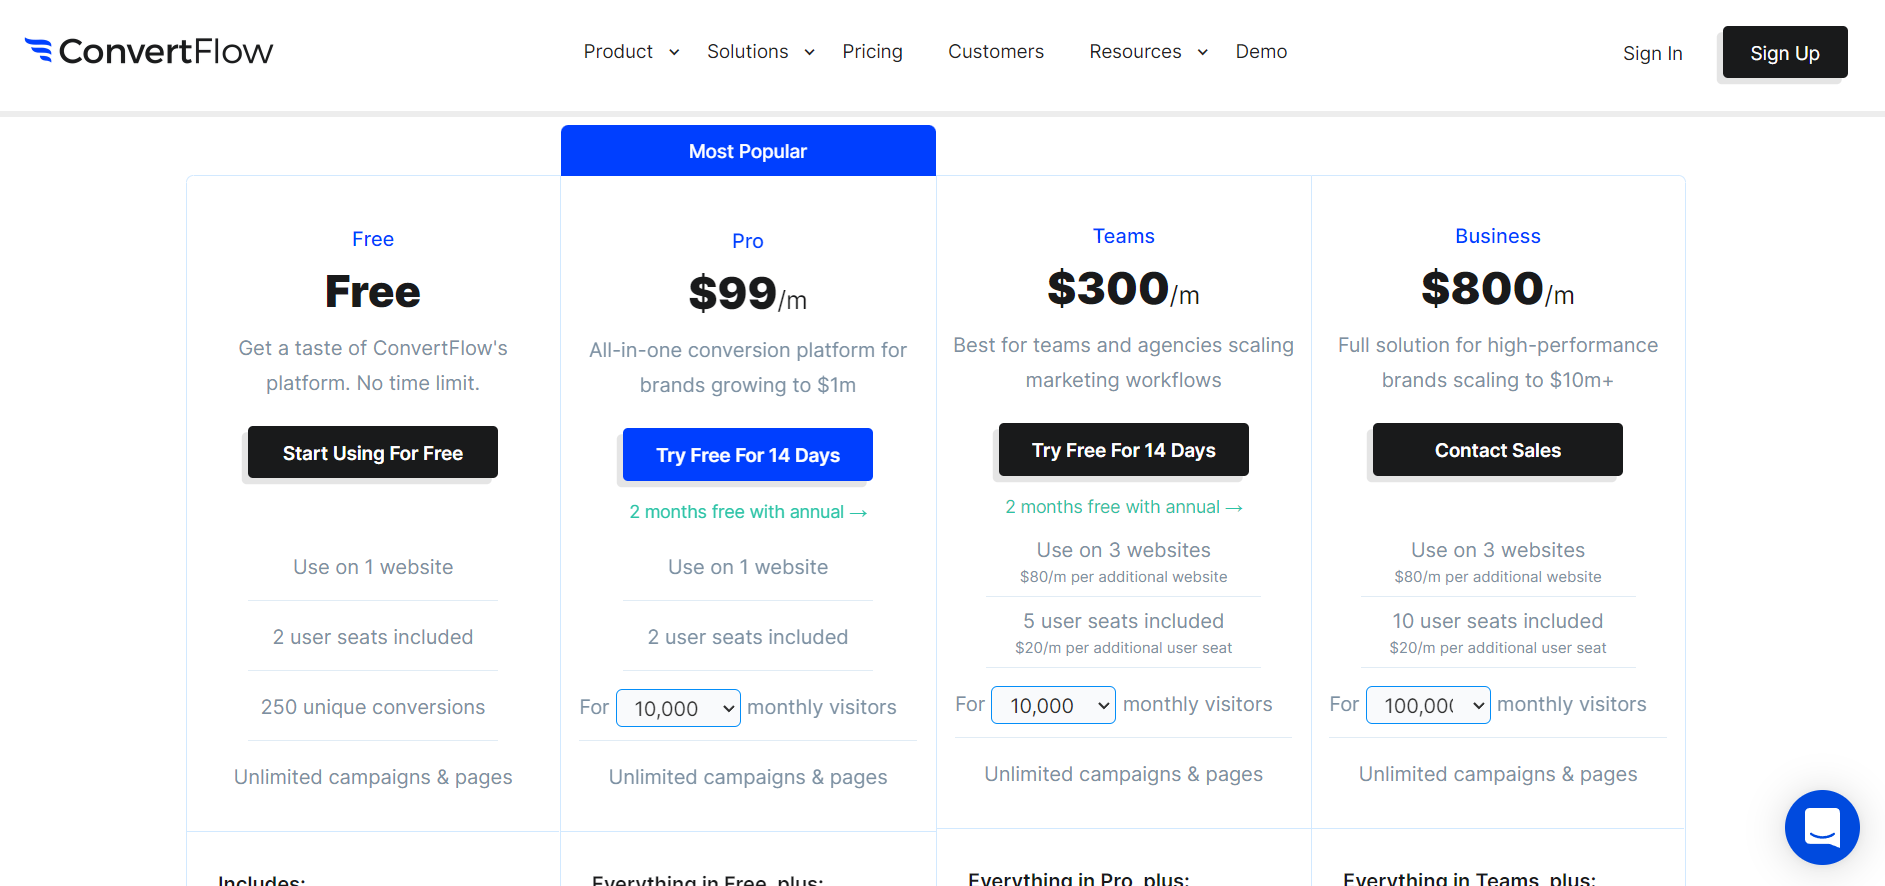Click the ConvertFlow logo
Image resolution: width=1885 pixels, height=886 pixels.
(x=148, y=51)
